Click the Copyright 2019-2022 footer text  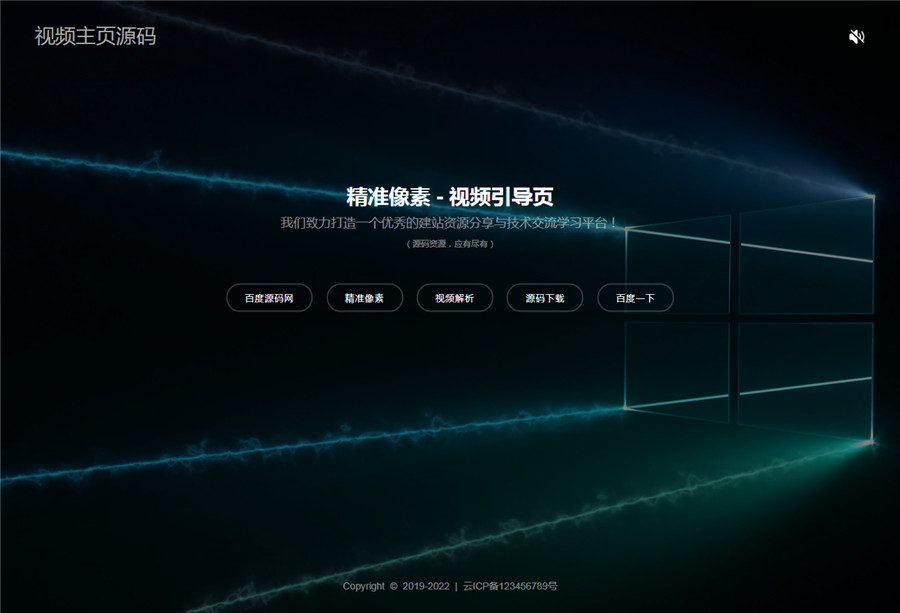pyautogui.click(x=392, y=586)
